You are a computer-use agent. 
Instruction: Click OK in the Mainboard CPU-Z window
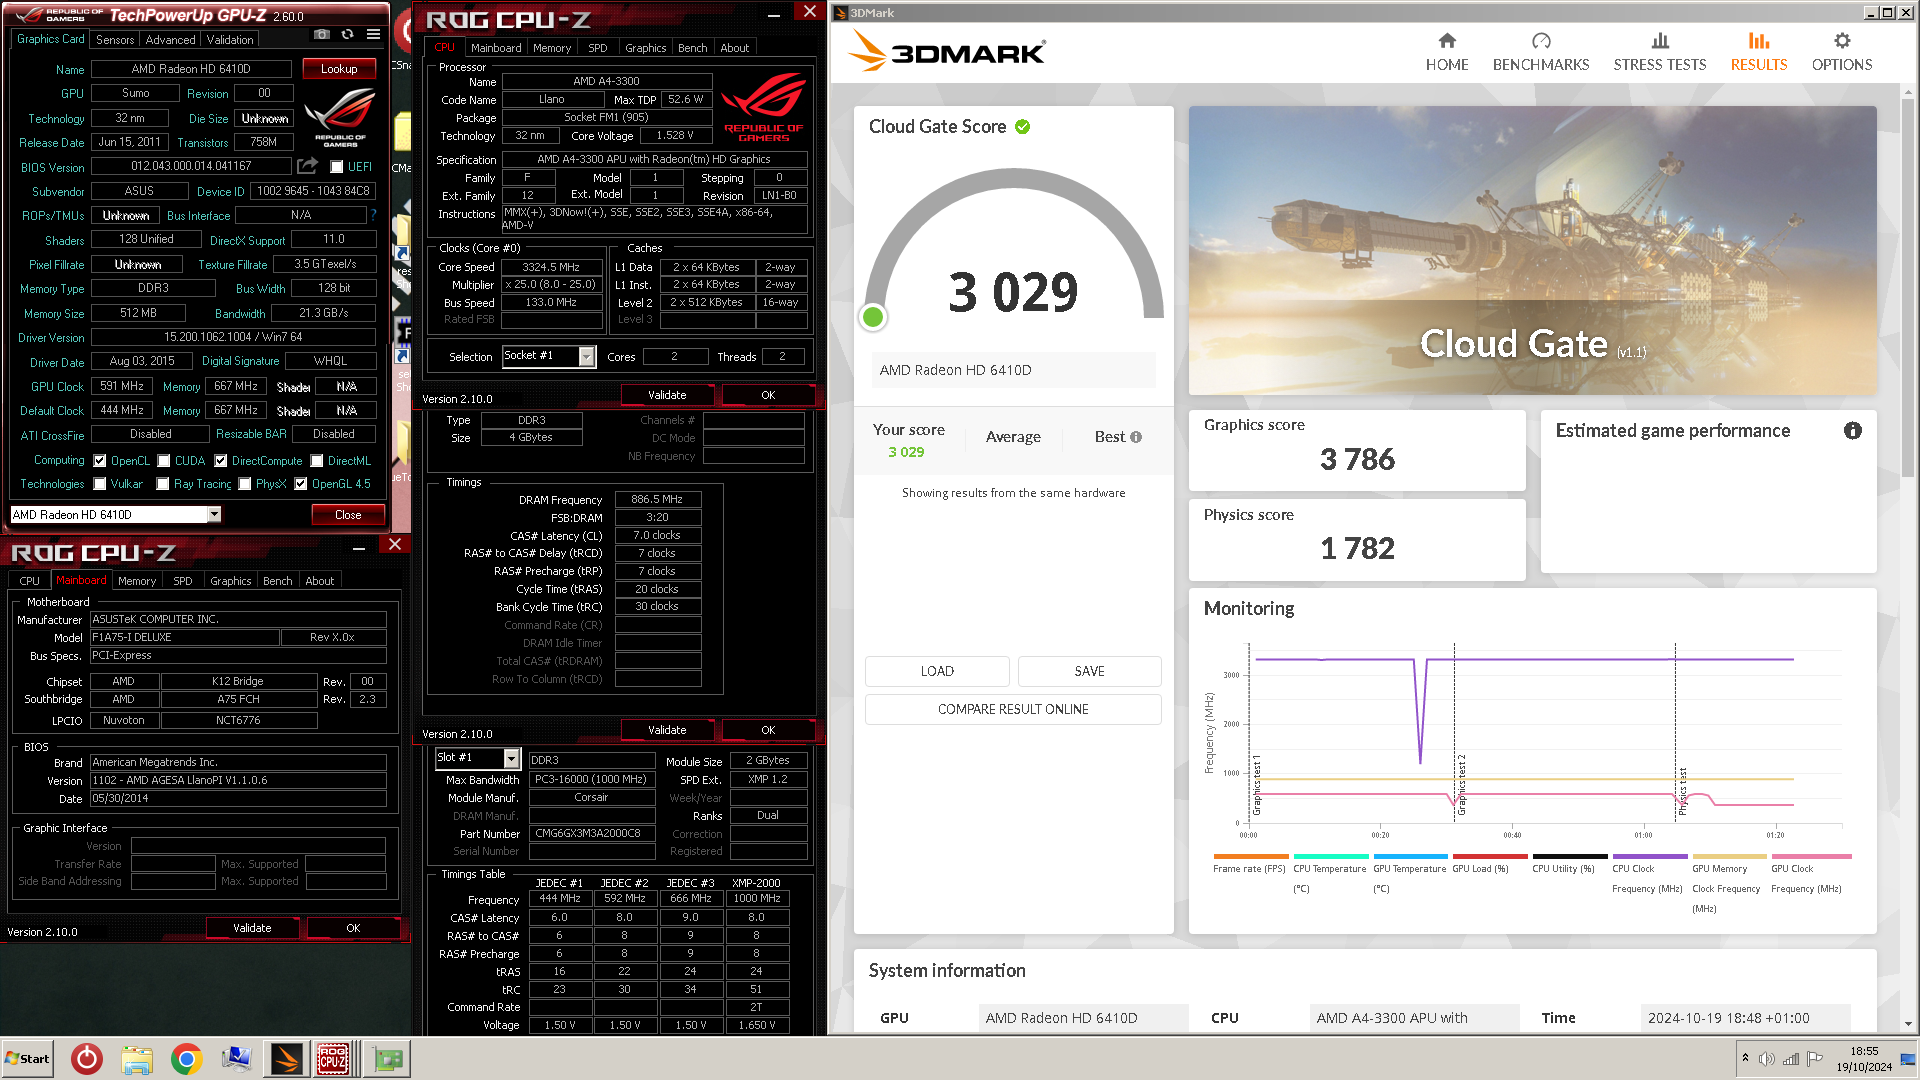tap(353, 929)
